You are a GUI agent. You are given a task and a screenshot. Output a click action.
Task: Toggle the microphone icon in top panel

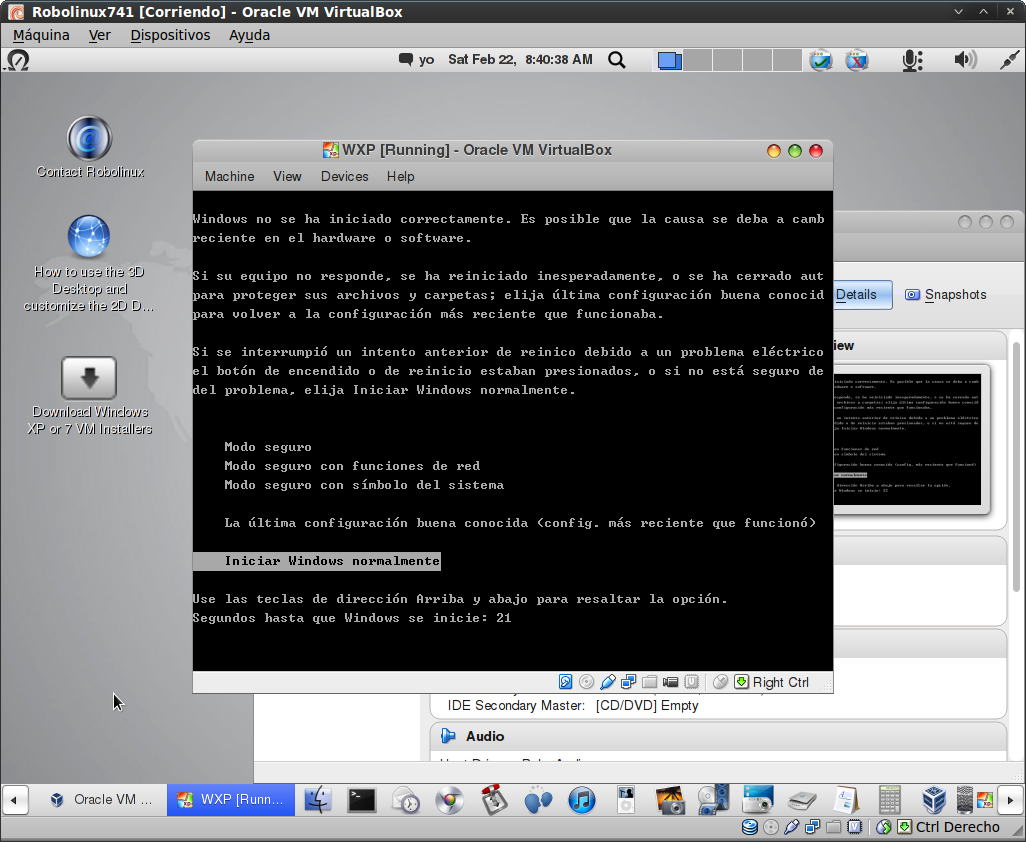click(911, 60)
